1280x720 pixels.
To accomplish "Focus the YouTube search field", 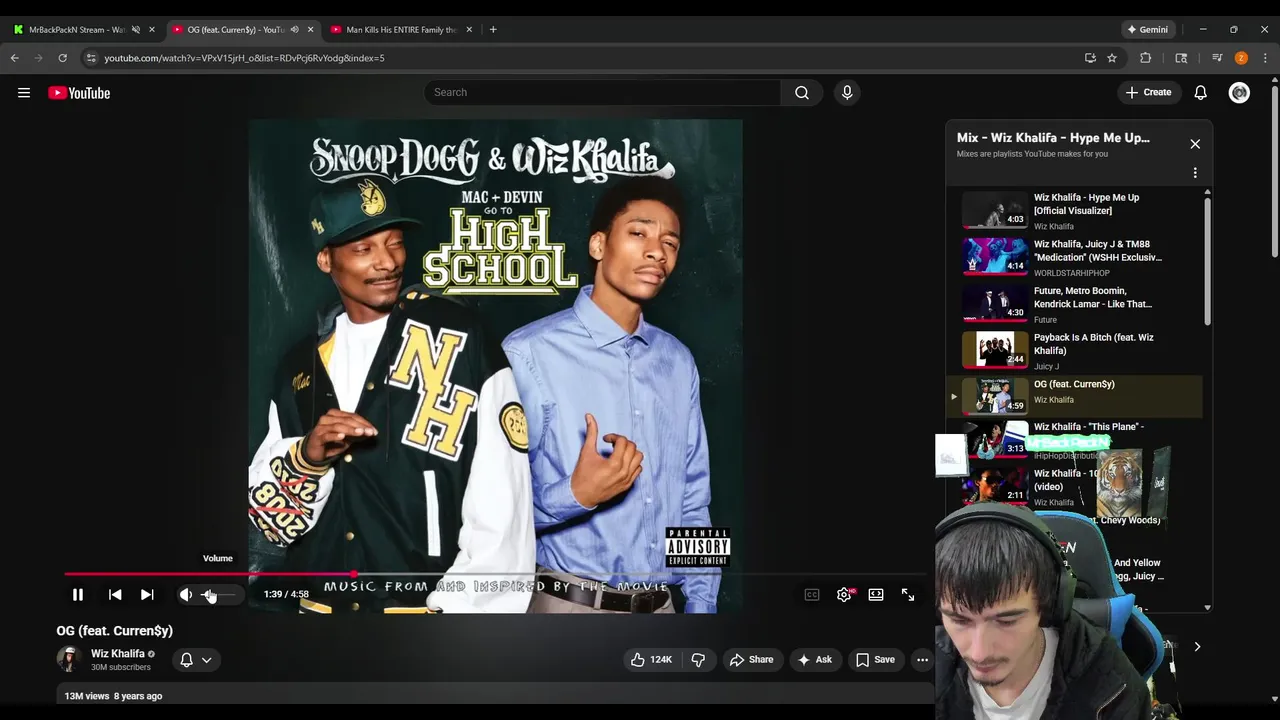I will point(603,92).
